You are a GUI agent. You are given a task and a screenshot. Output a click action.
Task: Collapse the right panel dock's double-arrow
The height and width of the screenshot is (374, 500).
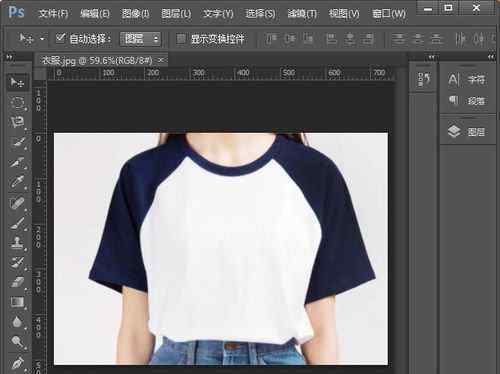(491, 57)
